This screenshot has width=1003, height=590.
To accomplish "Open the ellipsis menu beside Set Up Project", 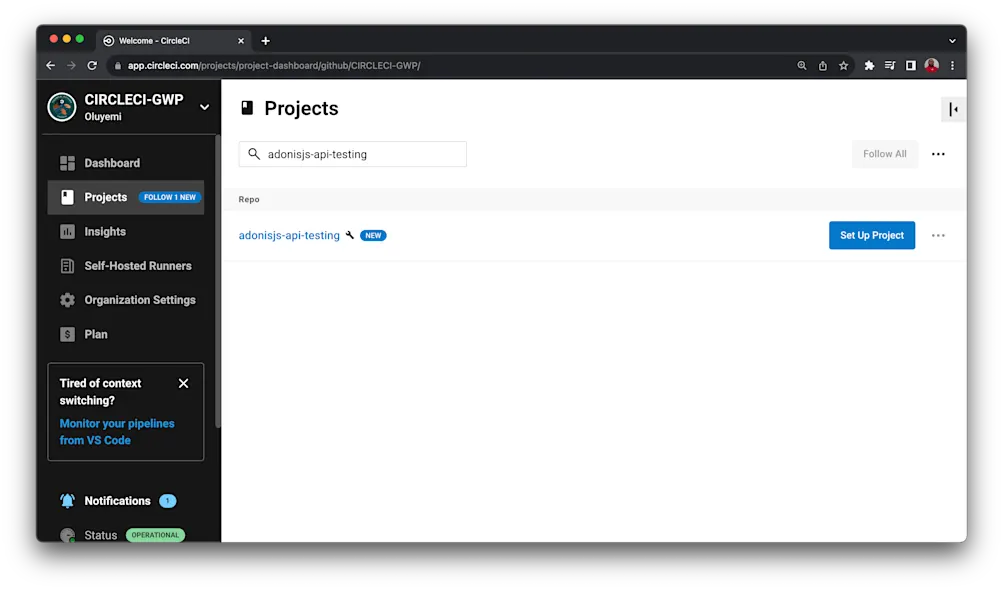I will 937,235.
